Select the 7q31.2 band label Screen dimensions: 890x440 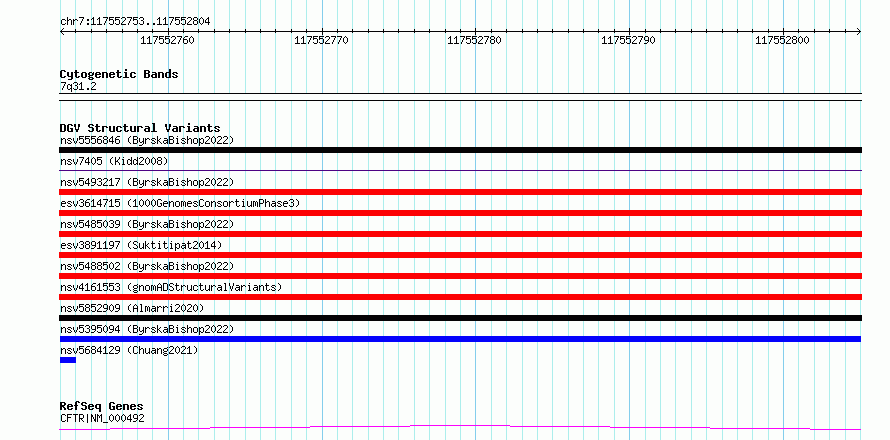[x=78, y=86]
